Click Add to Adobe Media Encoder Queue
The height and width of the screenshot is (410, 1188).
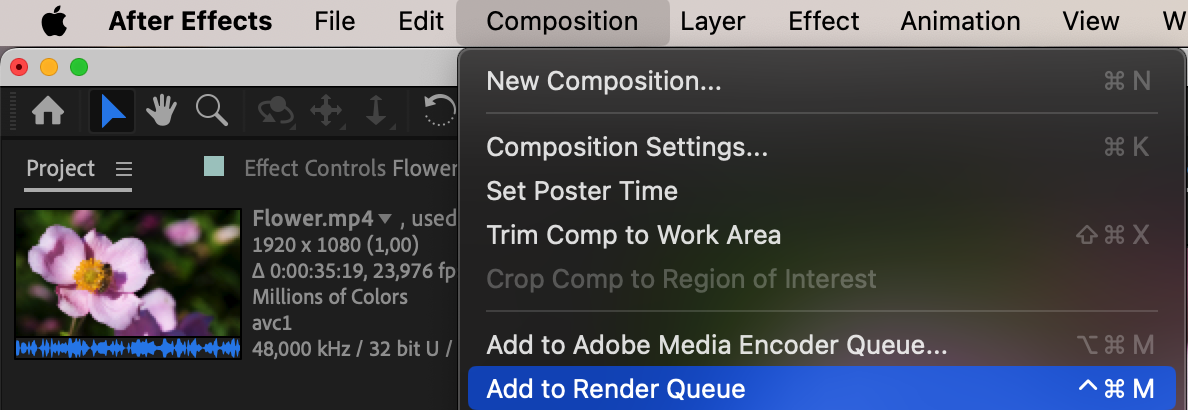(716, 346)
